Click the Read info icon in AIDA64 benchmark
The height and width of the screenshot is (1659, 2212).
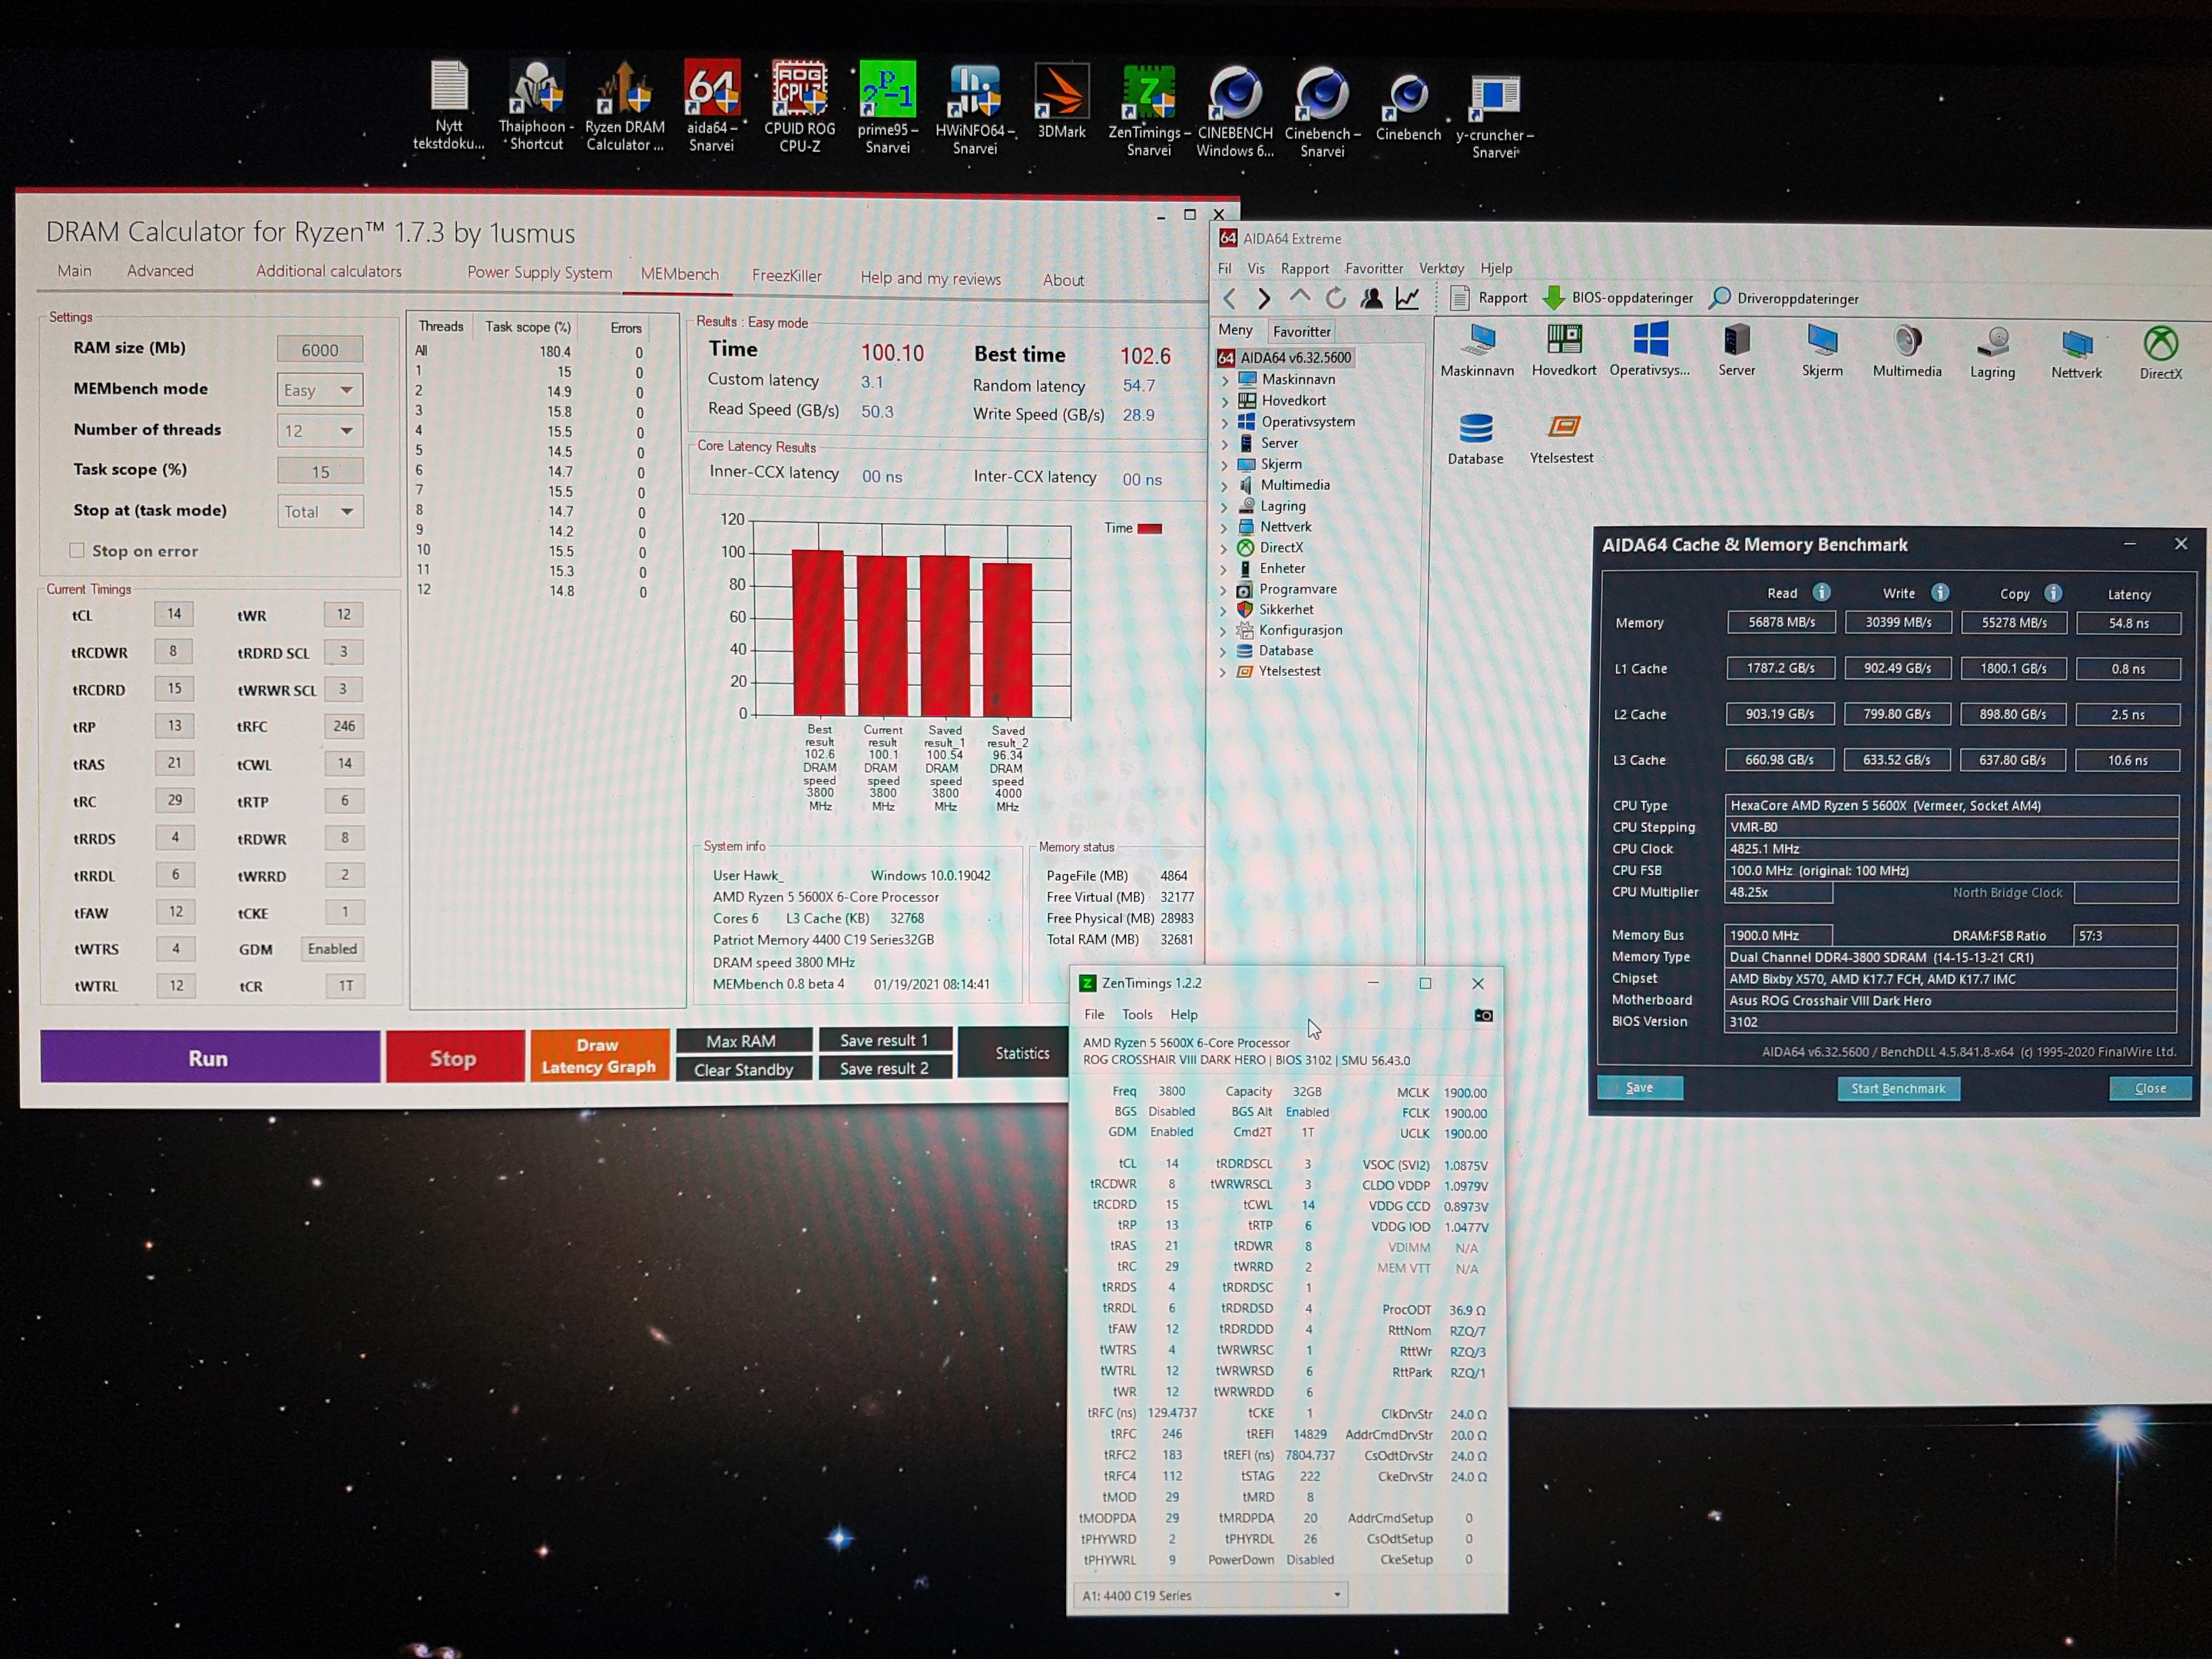coord(1821,592)
